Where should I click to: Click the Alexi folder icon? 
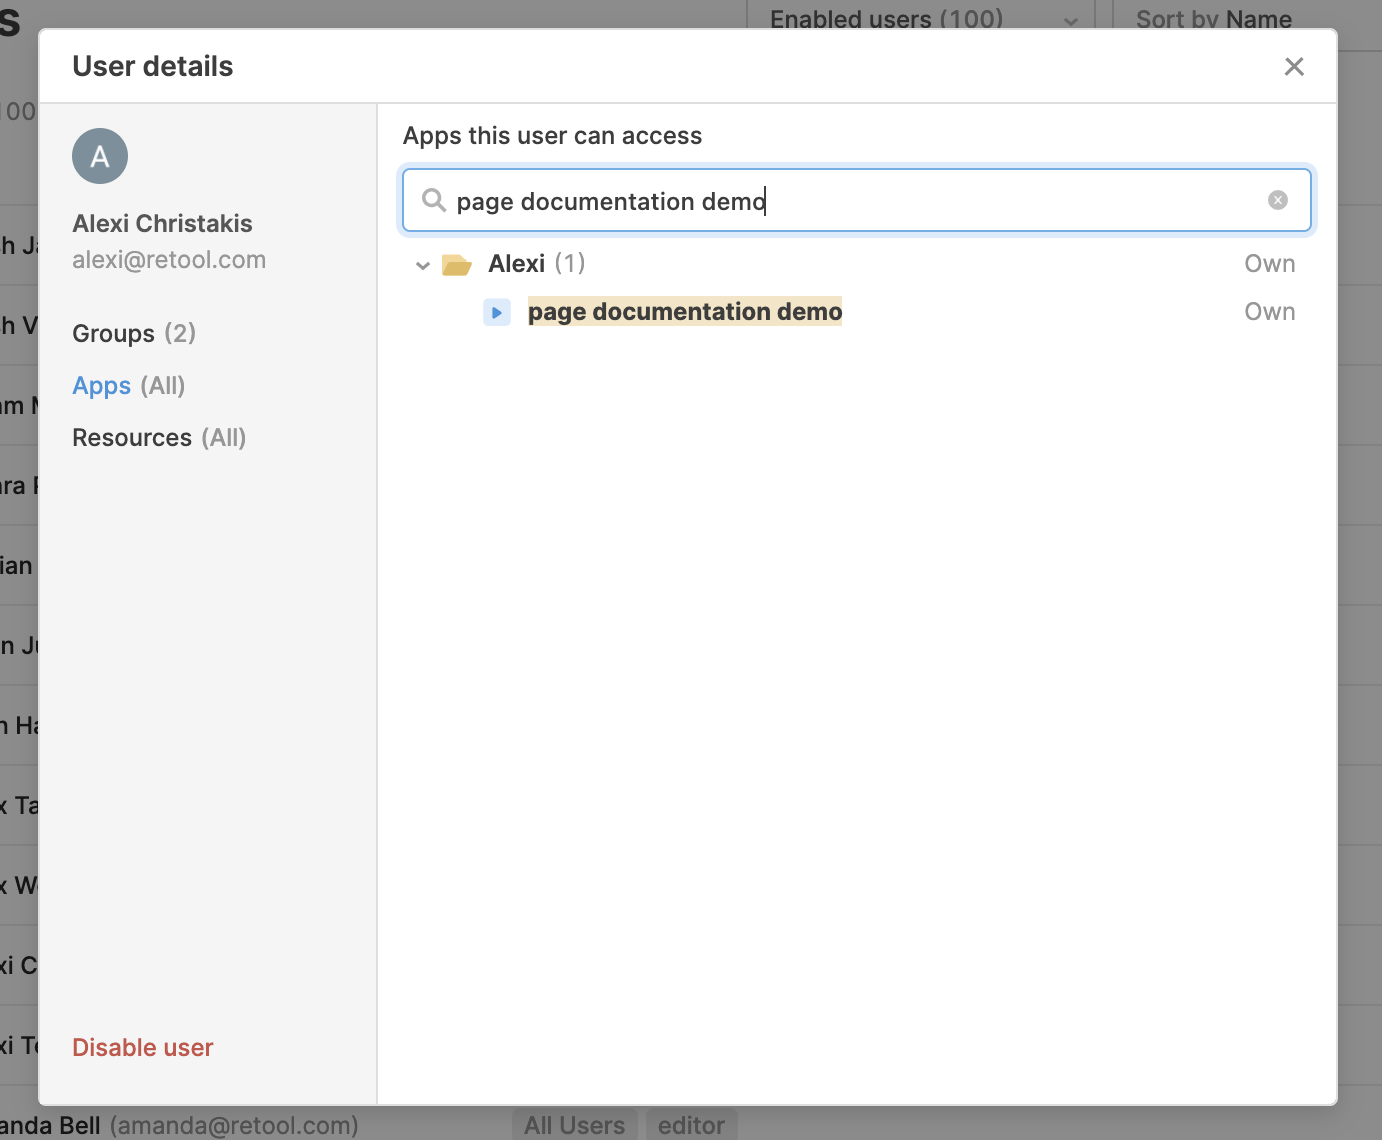tap(457, 264)
